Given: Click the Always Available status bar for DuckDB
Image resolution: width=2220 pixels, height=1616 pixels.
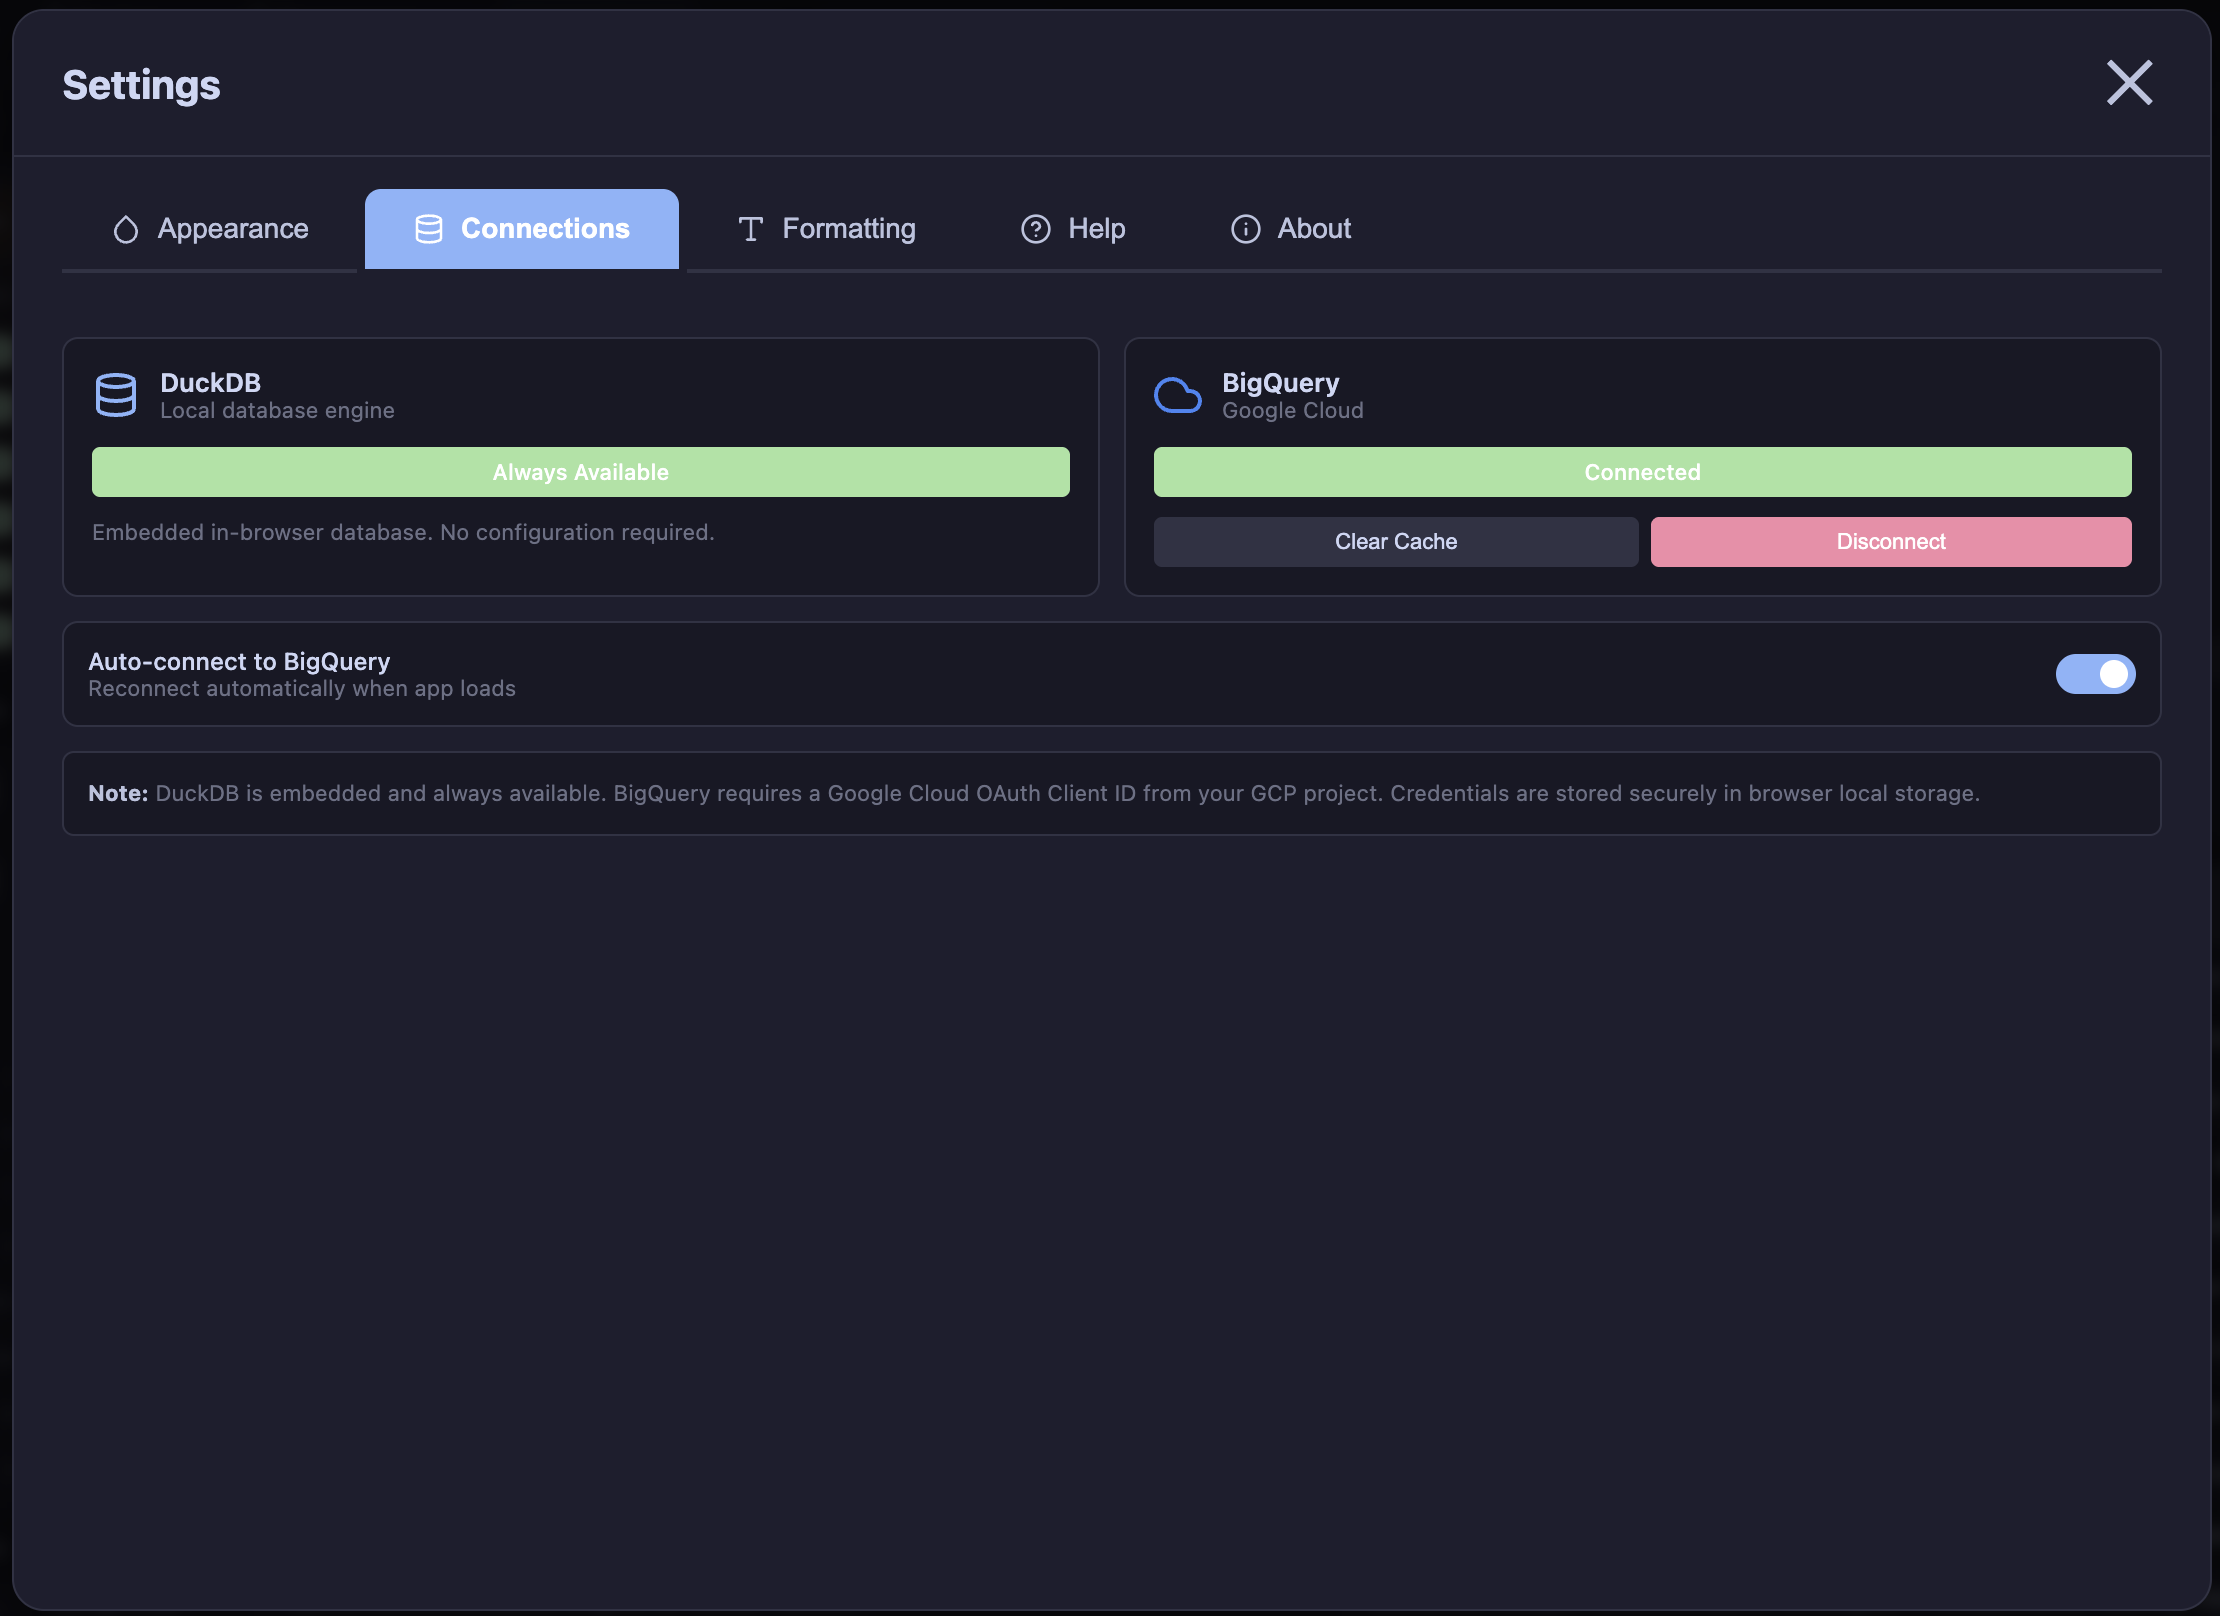Looking at the screenshot, I should pos(580,472).
